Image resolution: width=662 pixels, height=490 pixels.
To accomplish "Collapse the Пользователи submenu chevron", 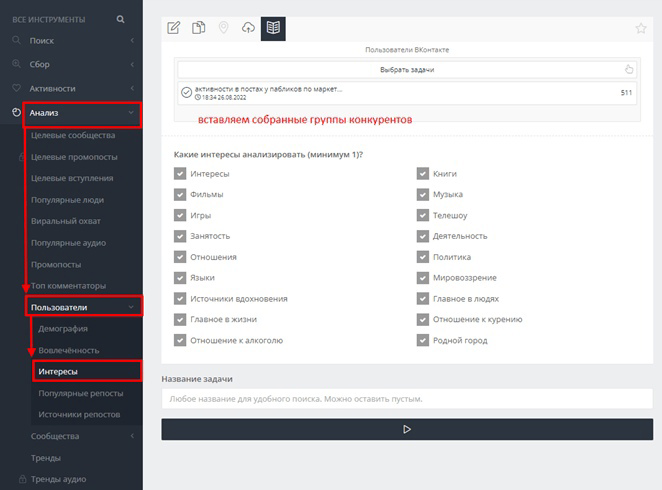I will (x=131, y=307).
